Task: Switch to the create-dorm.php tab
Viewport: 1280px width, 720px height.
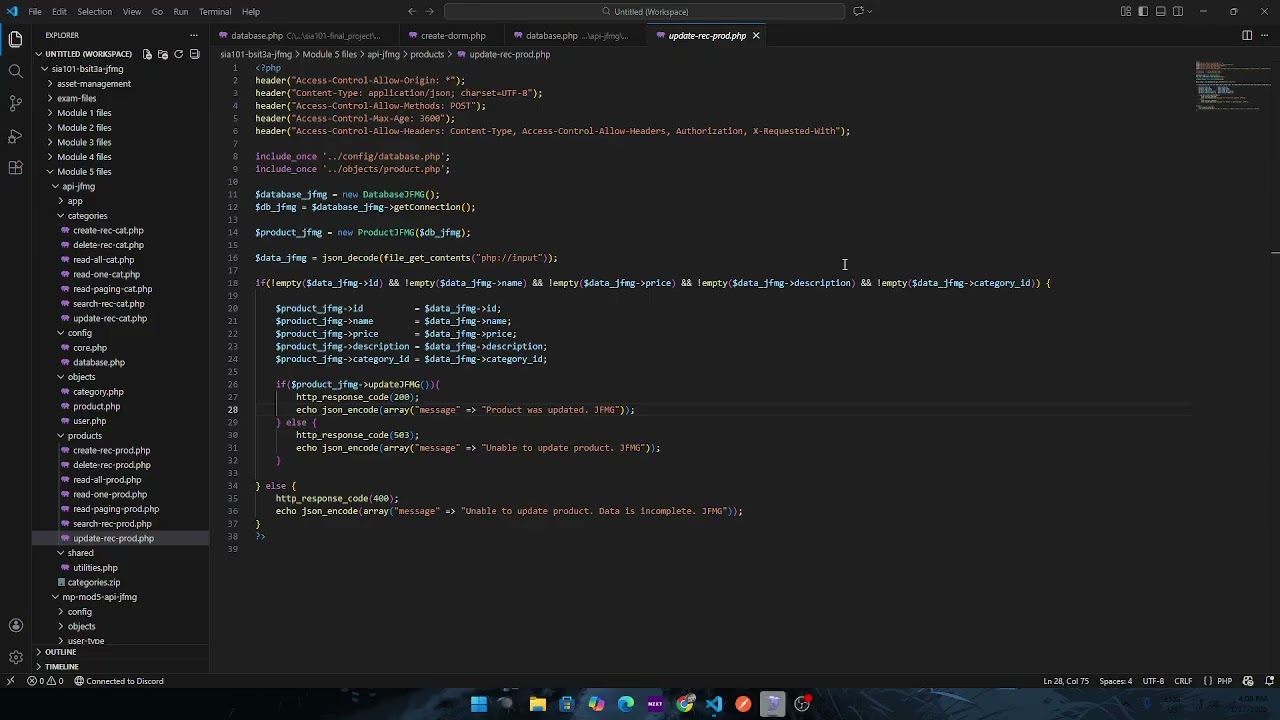Action: (x=453, y=36)
